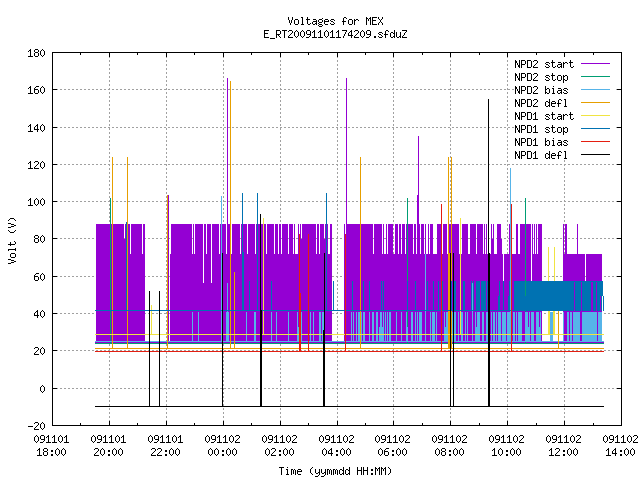
Task: Click the orange NPD2 defl legend line
Action: coord(595,103)
